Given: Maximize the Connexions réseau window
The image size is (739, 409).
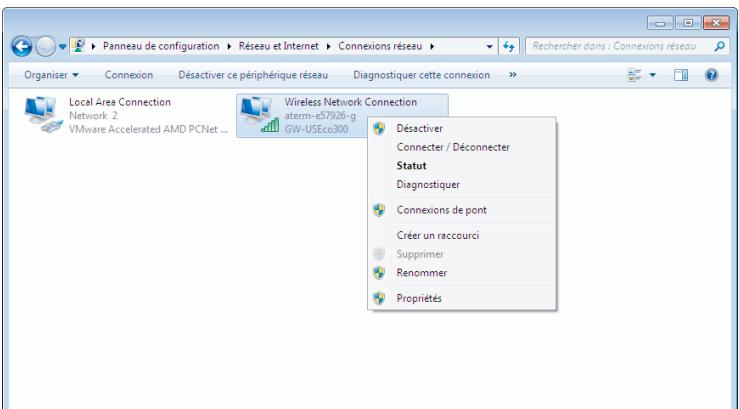Looking at the screenshot, I should click(688, 23).
